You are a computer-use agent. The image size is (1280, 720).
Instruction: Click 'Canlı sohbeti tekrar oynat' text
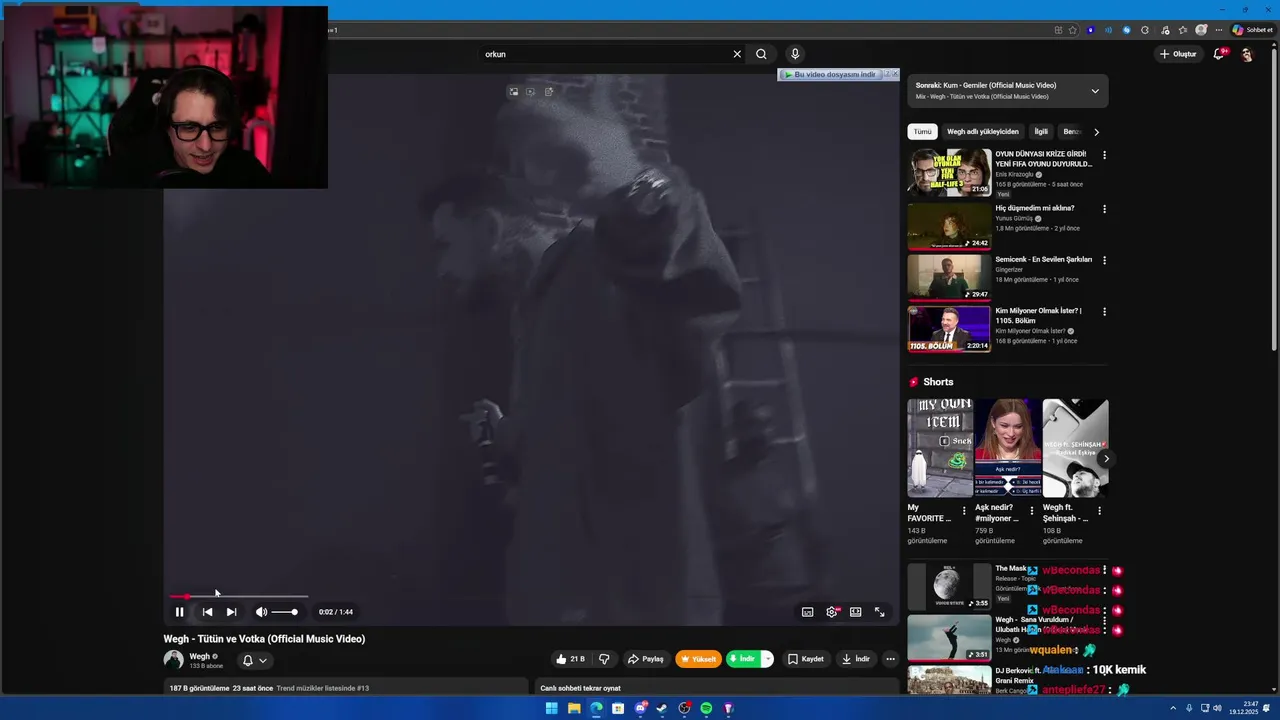coord(580,688)
